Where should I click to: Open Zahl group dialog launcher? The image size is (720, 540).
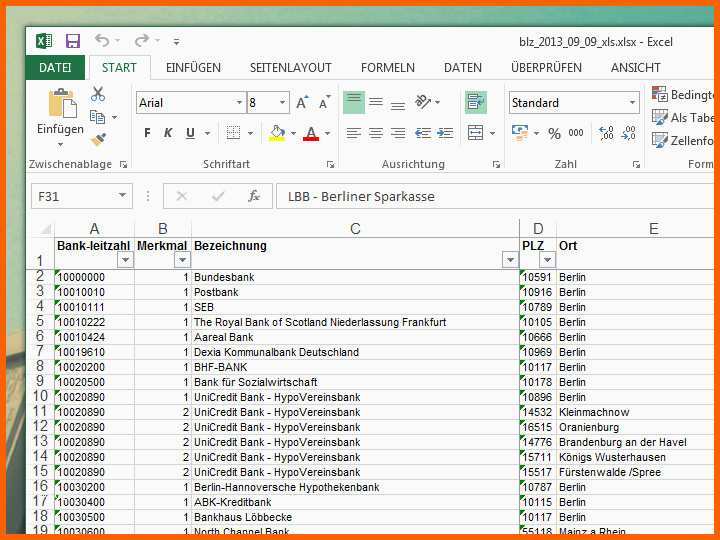coord(636,164)
